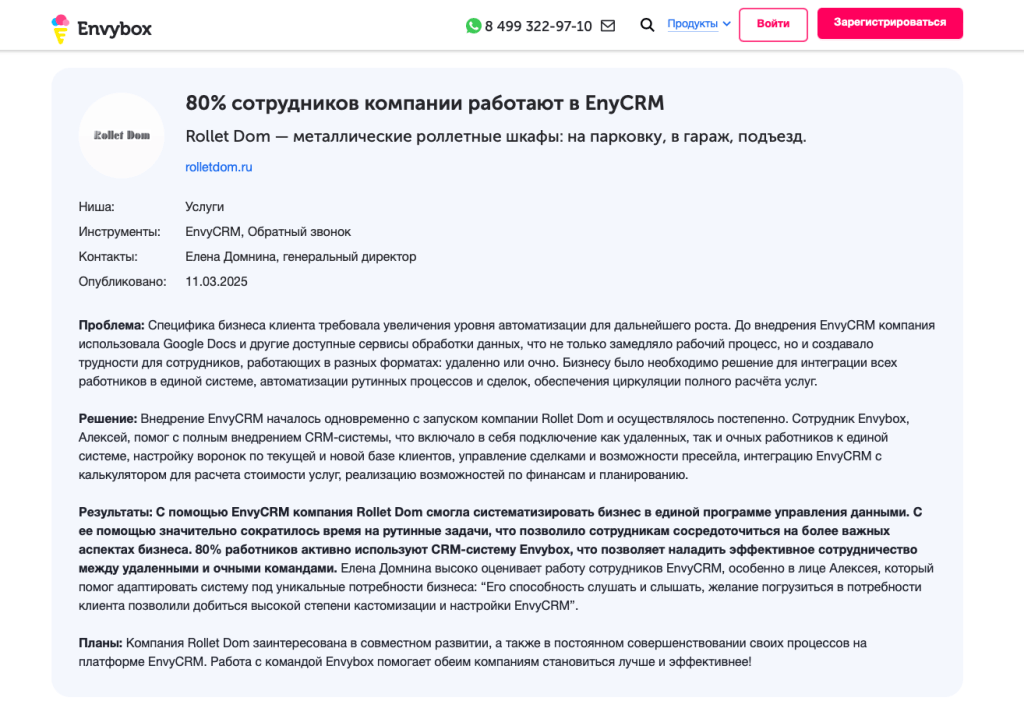
Task: Open the rolletdom.ru website link
Action: pyautogui.click(x=219, y=167)
